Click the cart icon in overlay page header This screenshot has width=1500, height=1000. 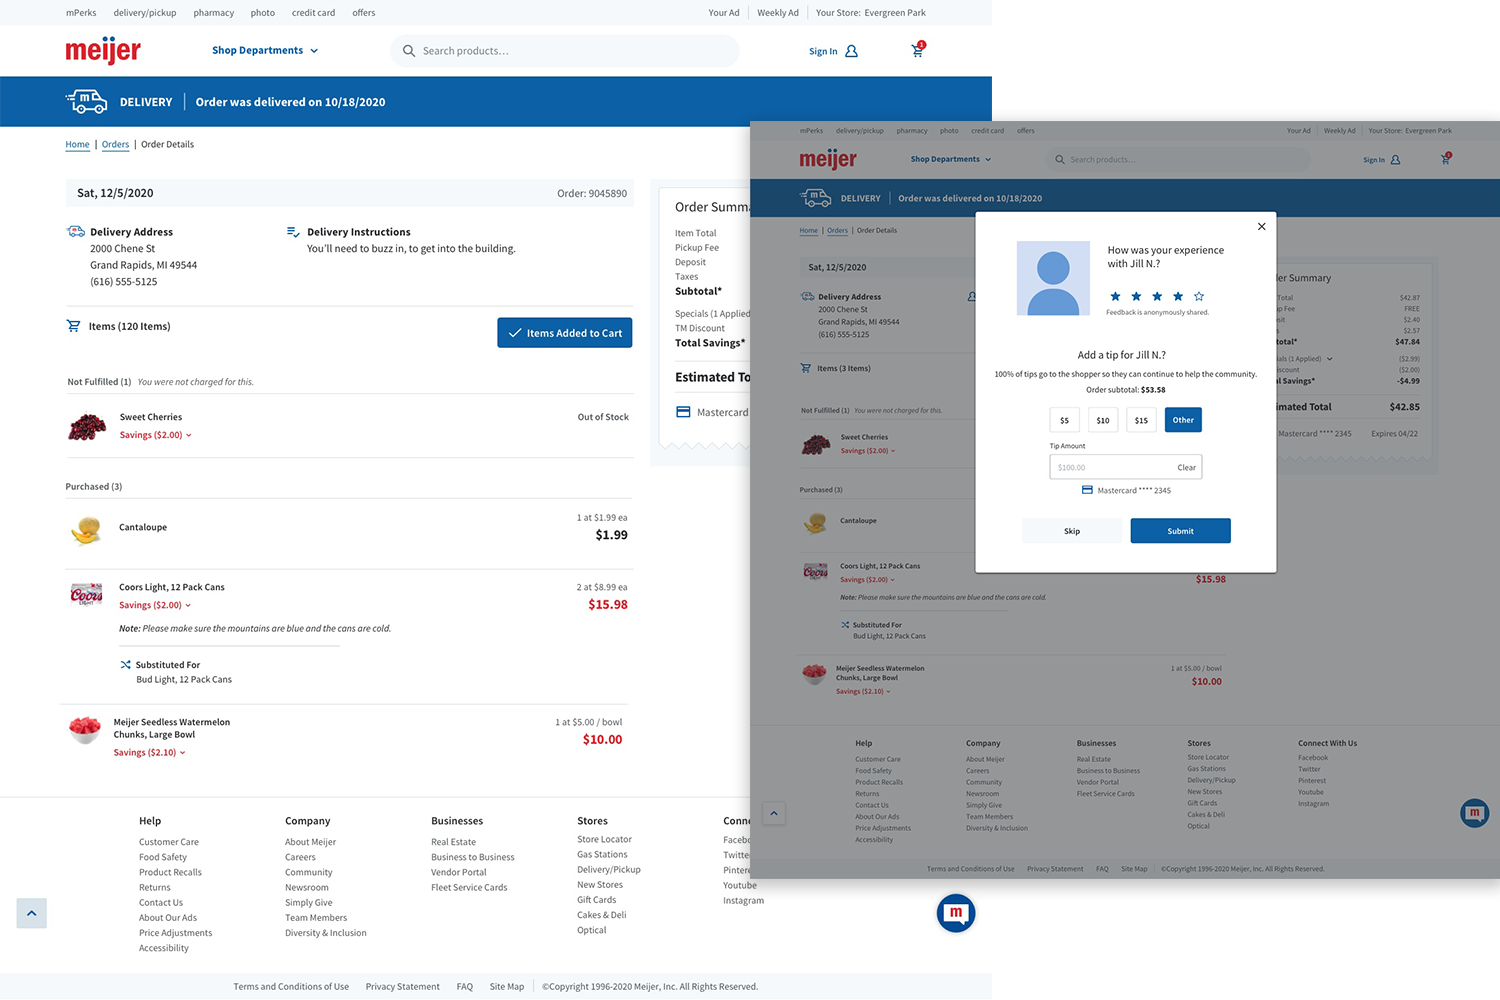[x=1445, y=159]
